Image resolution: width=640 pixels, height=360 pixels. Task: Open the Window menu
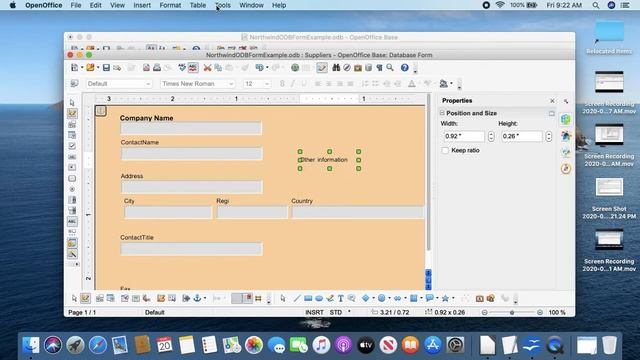tap(251, 5)
